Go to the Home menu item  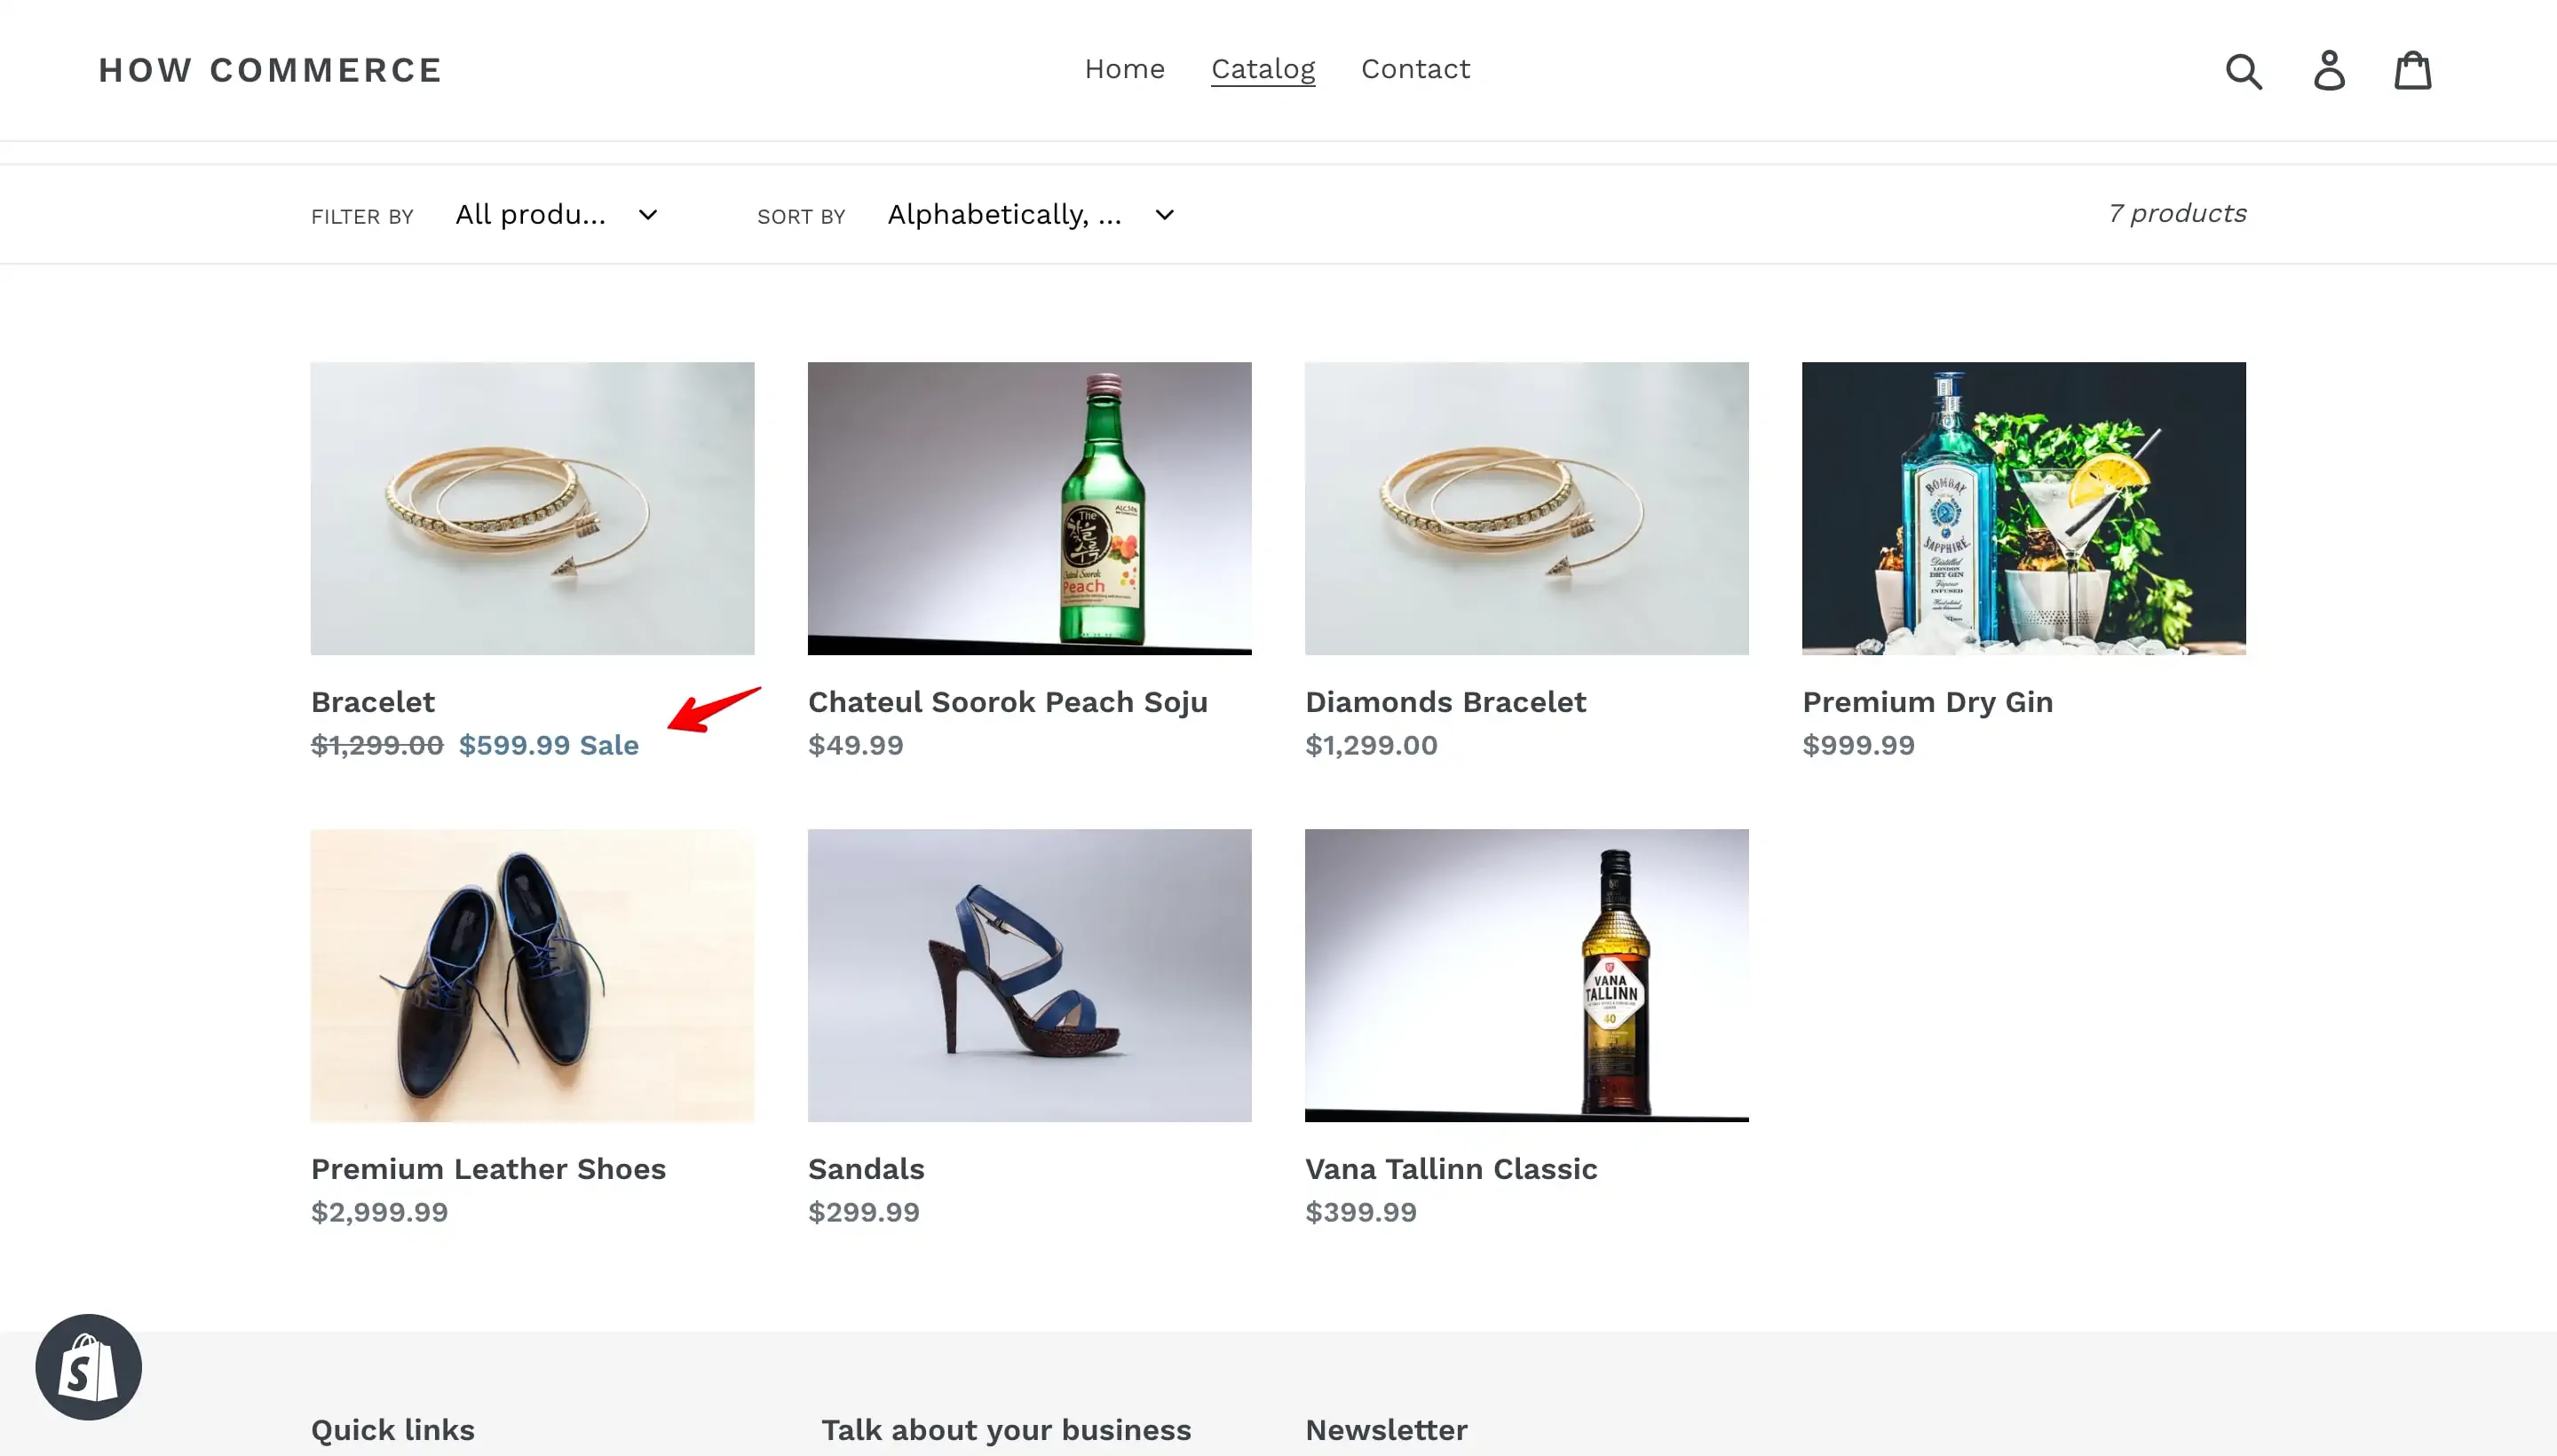[x=1124, y=69]
